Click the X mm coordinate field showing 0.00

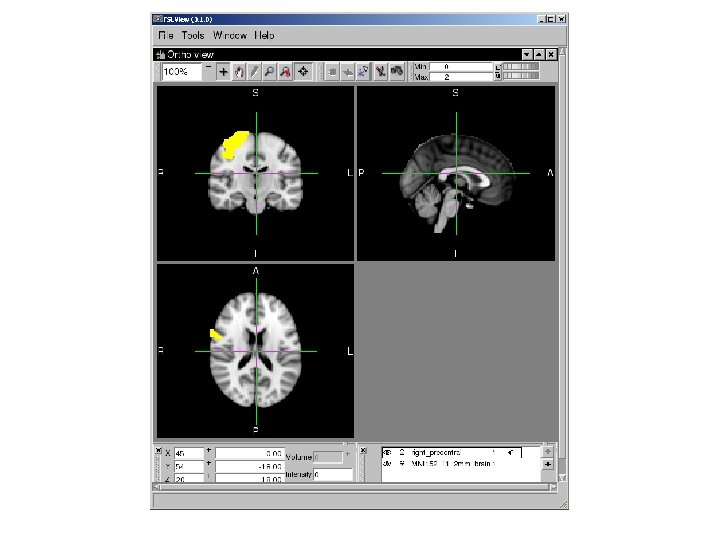[249, 453]
